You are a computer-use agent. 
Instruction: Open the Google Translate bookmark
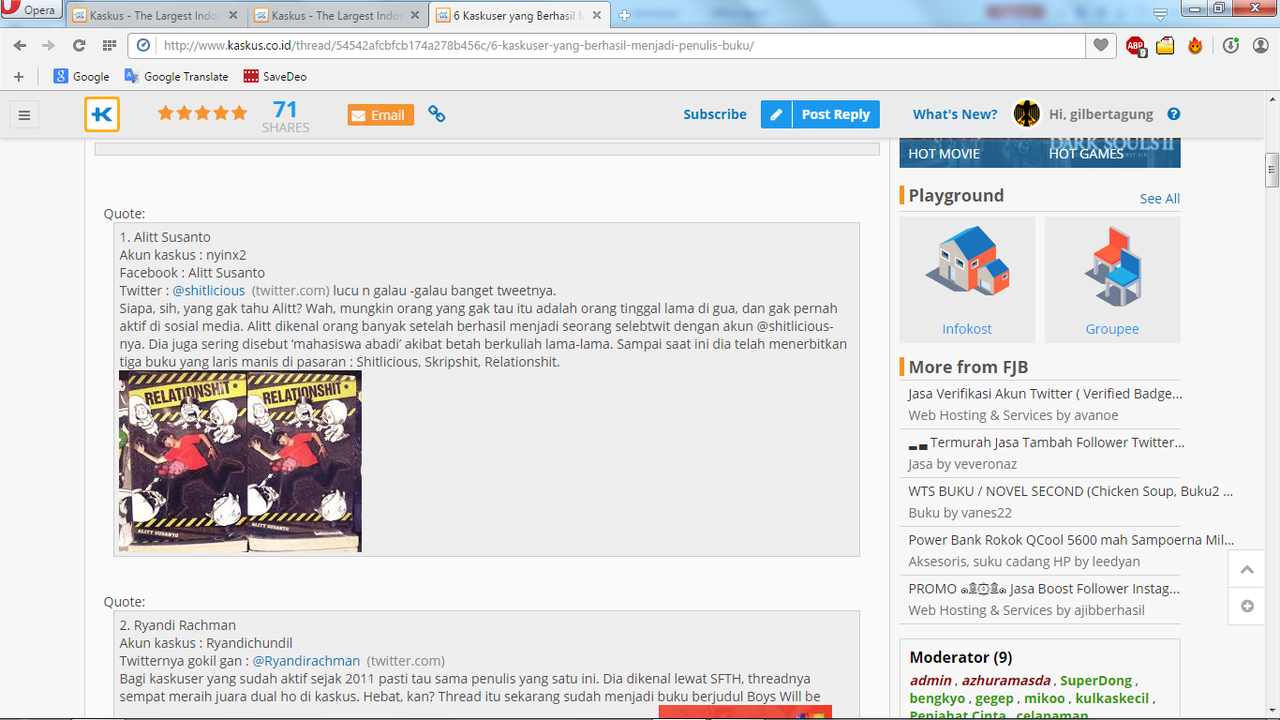pos(176,76)
